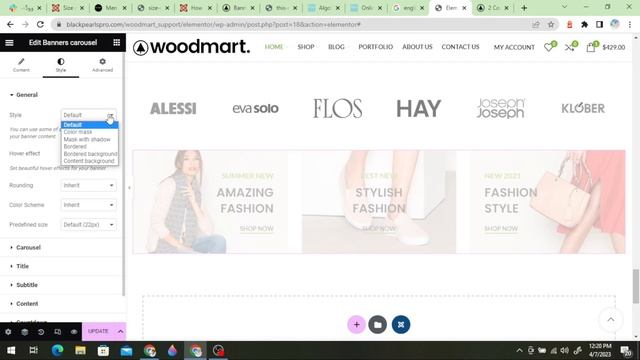The width and height of the screenshot is (640, 360).
Task: Open the Color Scheme dropdown
Action: coord(88,205)
